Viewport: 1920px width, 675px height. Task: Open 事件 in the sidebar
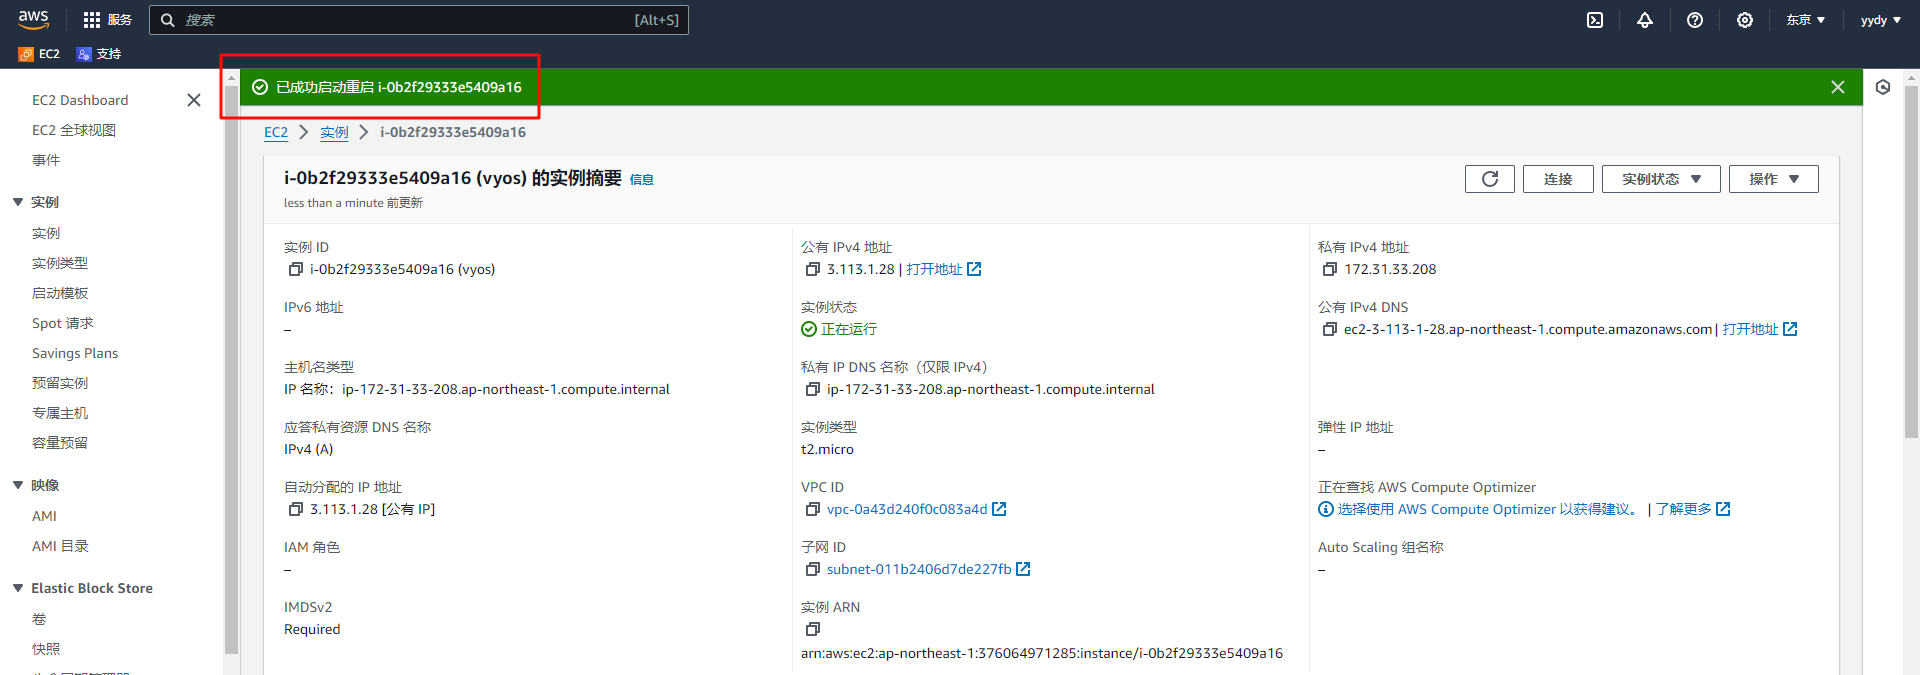pos(46,160)
